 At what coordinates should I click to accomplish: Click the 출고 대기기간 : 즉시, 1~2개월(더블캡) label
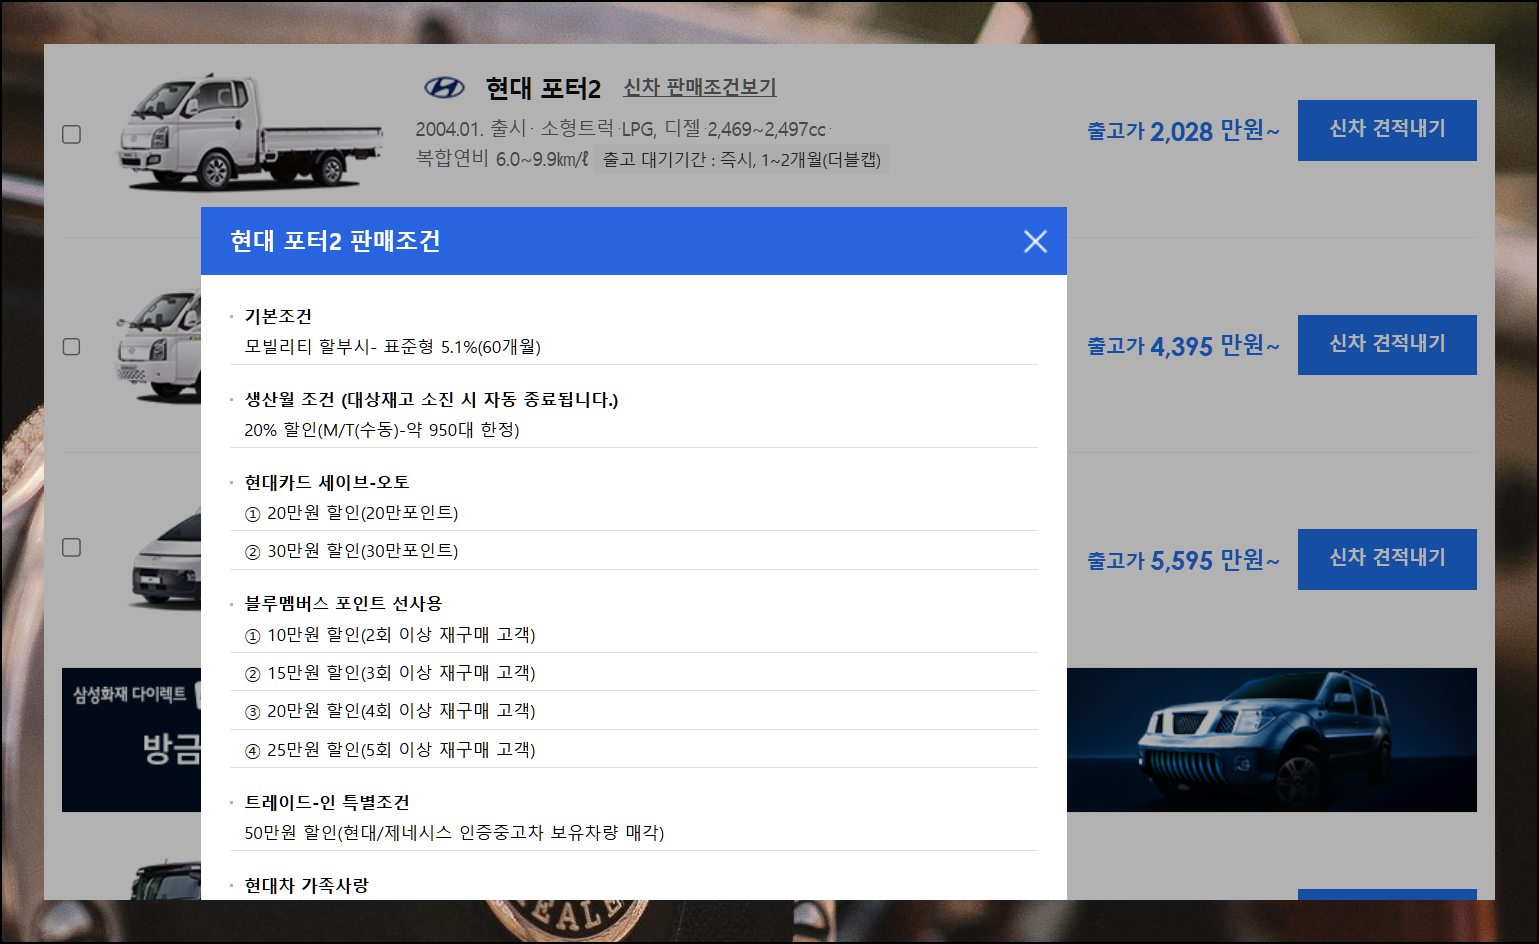pos(741,160)
